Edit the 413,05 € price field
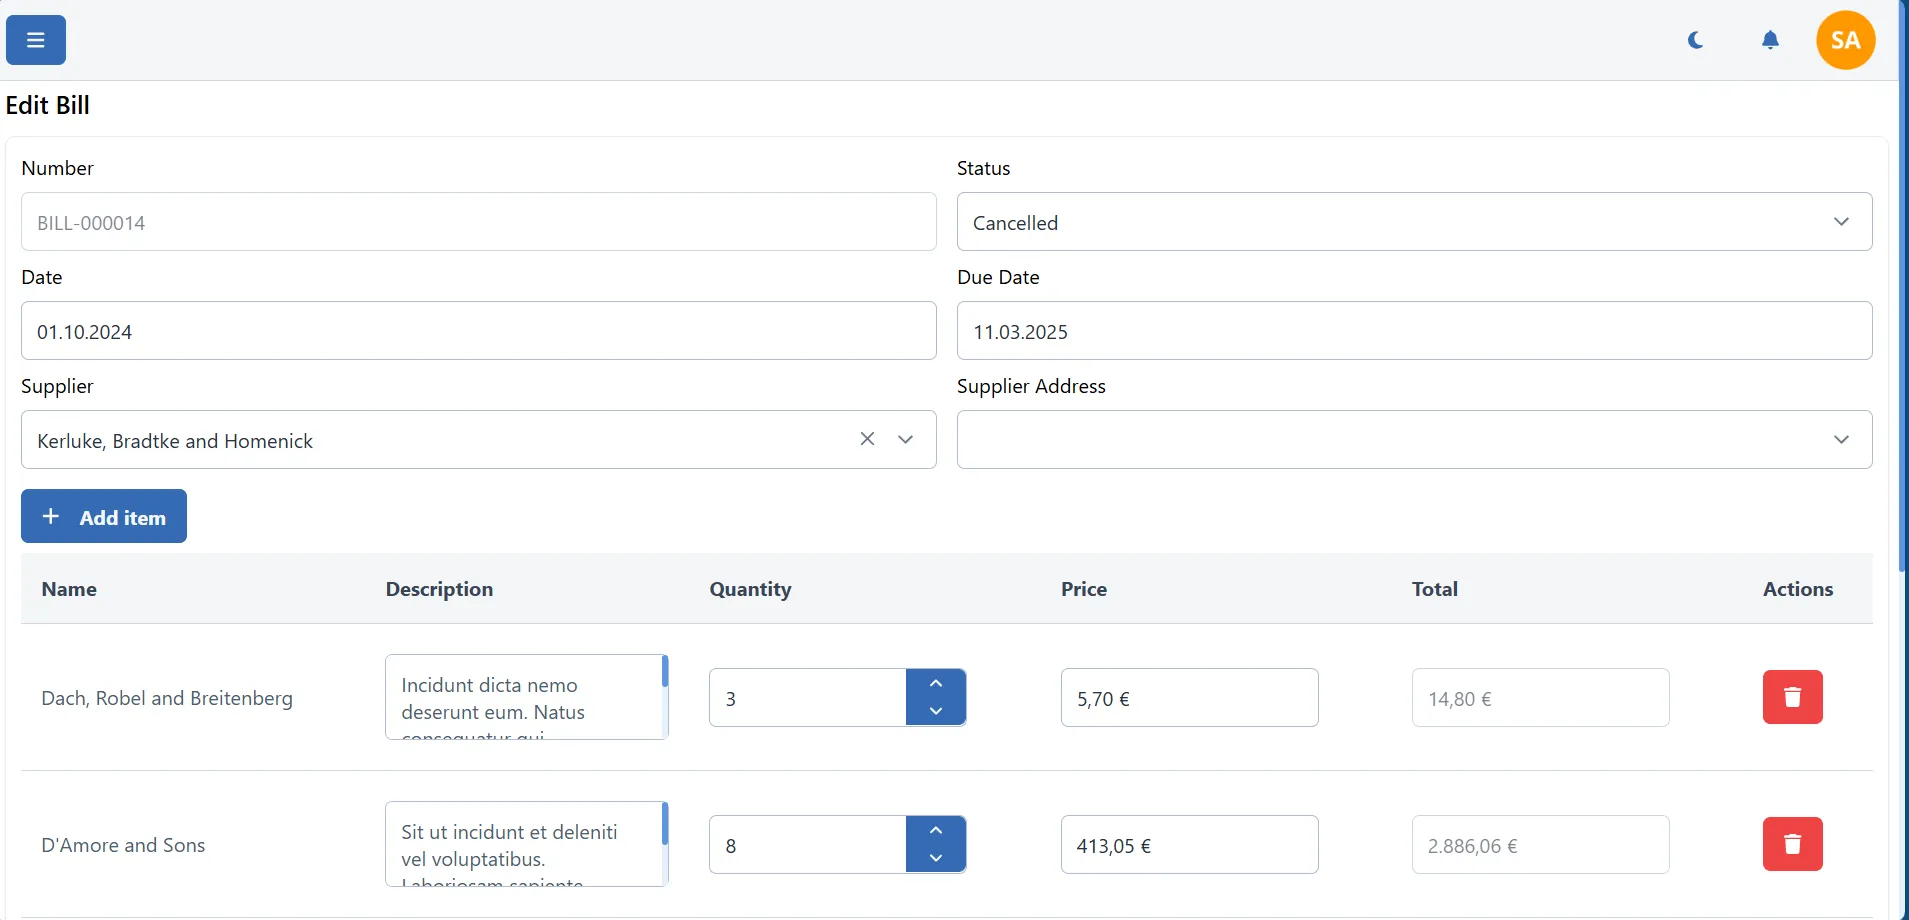The image size is (1909, 920). click(1189, 845)
